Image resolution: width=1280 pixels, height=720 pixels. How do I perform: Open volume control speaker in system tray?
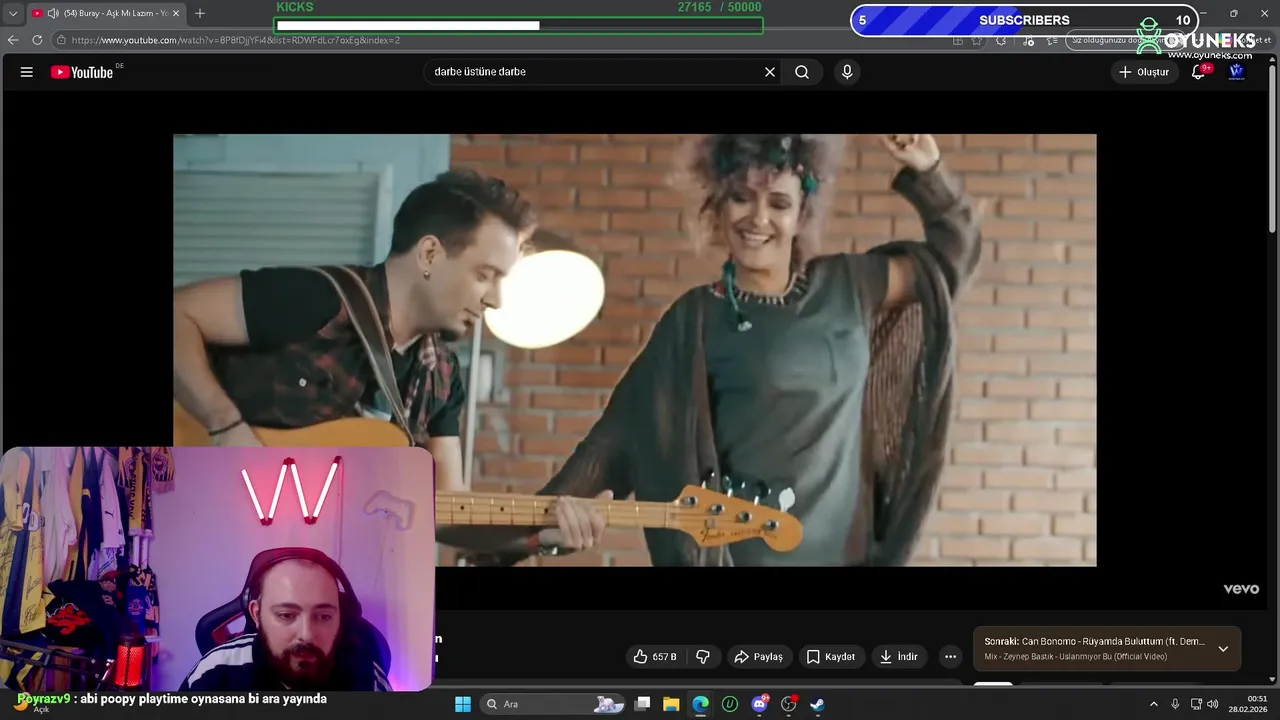pyautogui.click(x=1212, y=704)
